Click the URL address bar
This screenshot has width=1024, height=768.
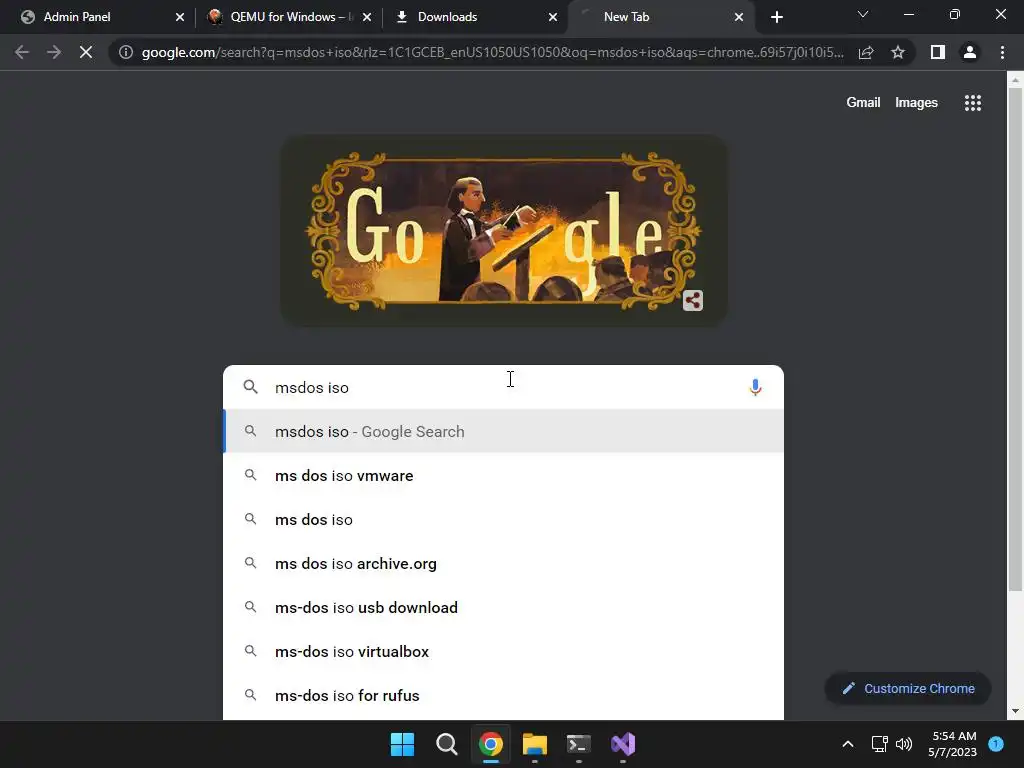point(492,52)
